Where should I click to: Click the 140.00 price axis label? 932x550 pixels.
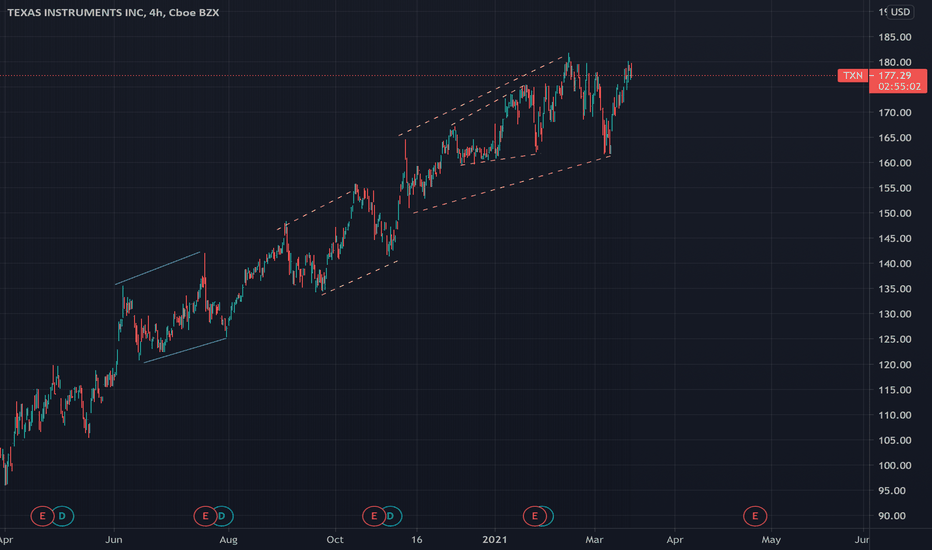[x=895, y=263]
